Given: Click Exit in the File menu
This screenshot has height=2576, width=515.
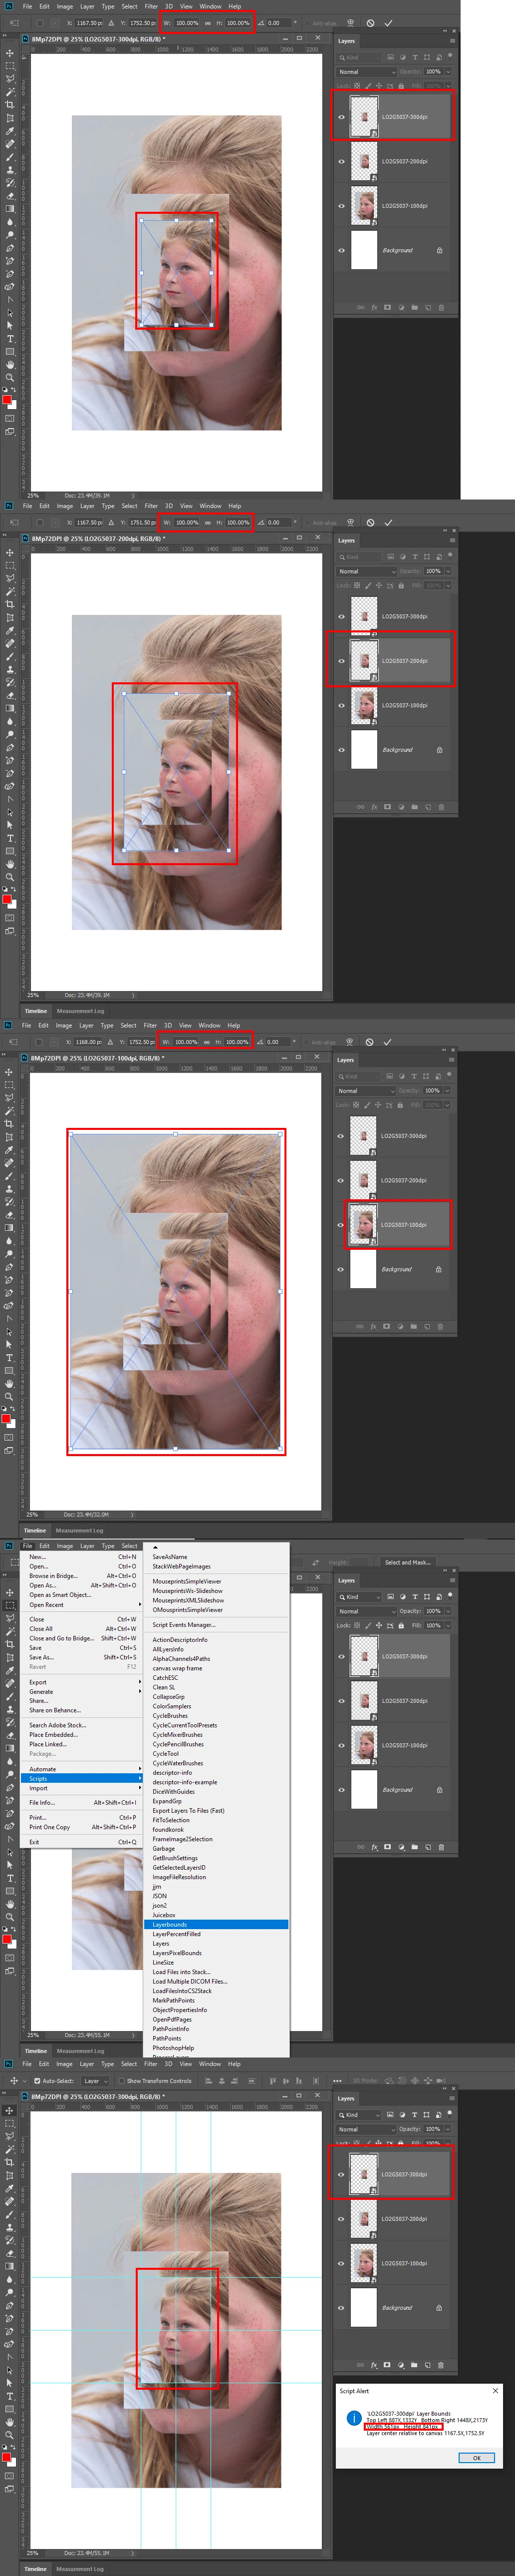Looking at the screenshot, I should point(81,1842).
